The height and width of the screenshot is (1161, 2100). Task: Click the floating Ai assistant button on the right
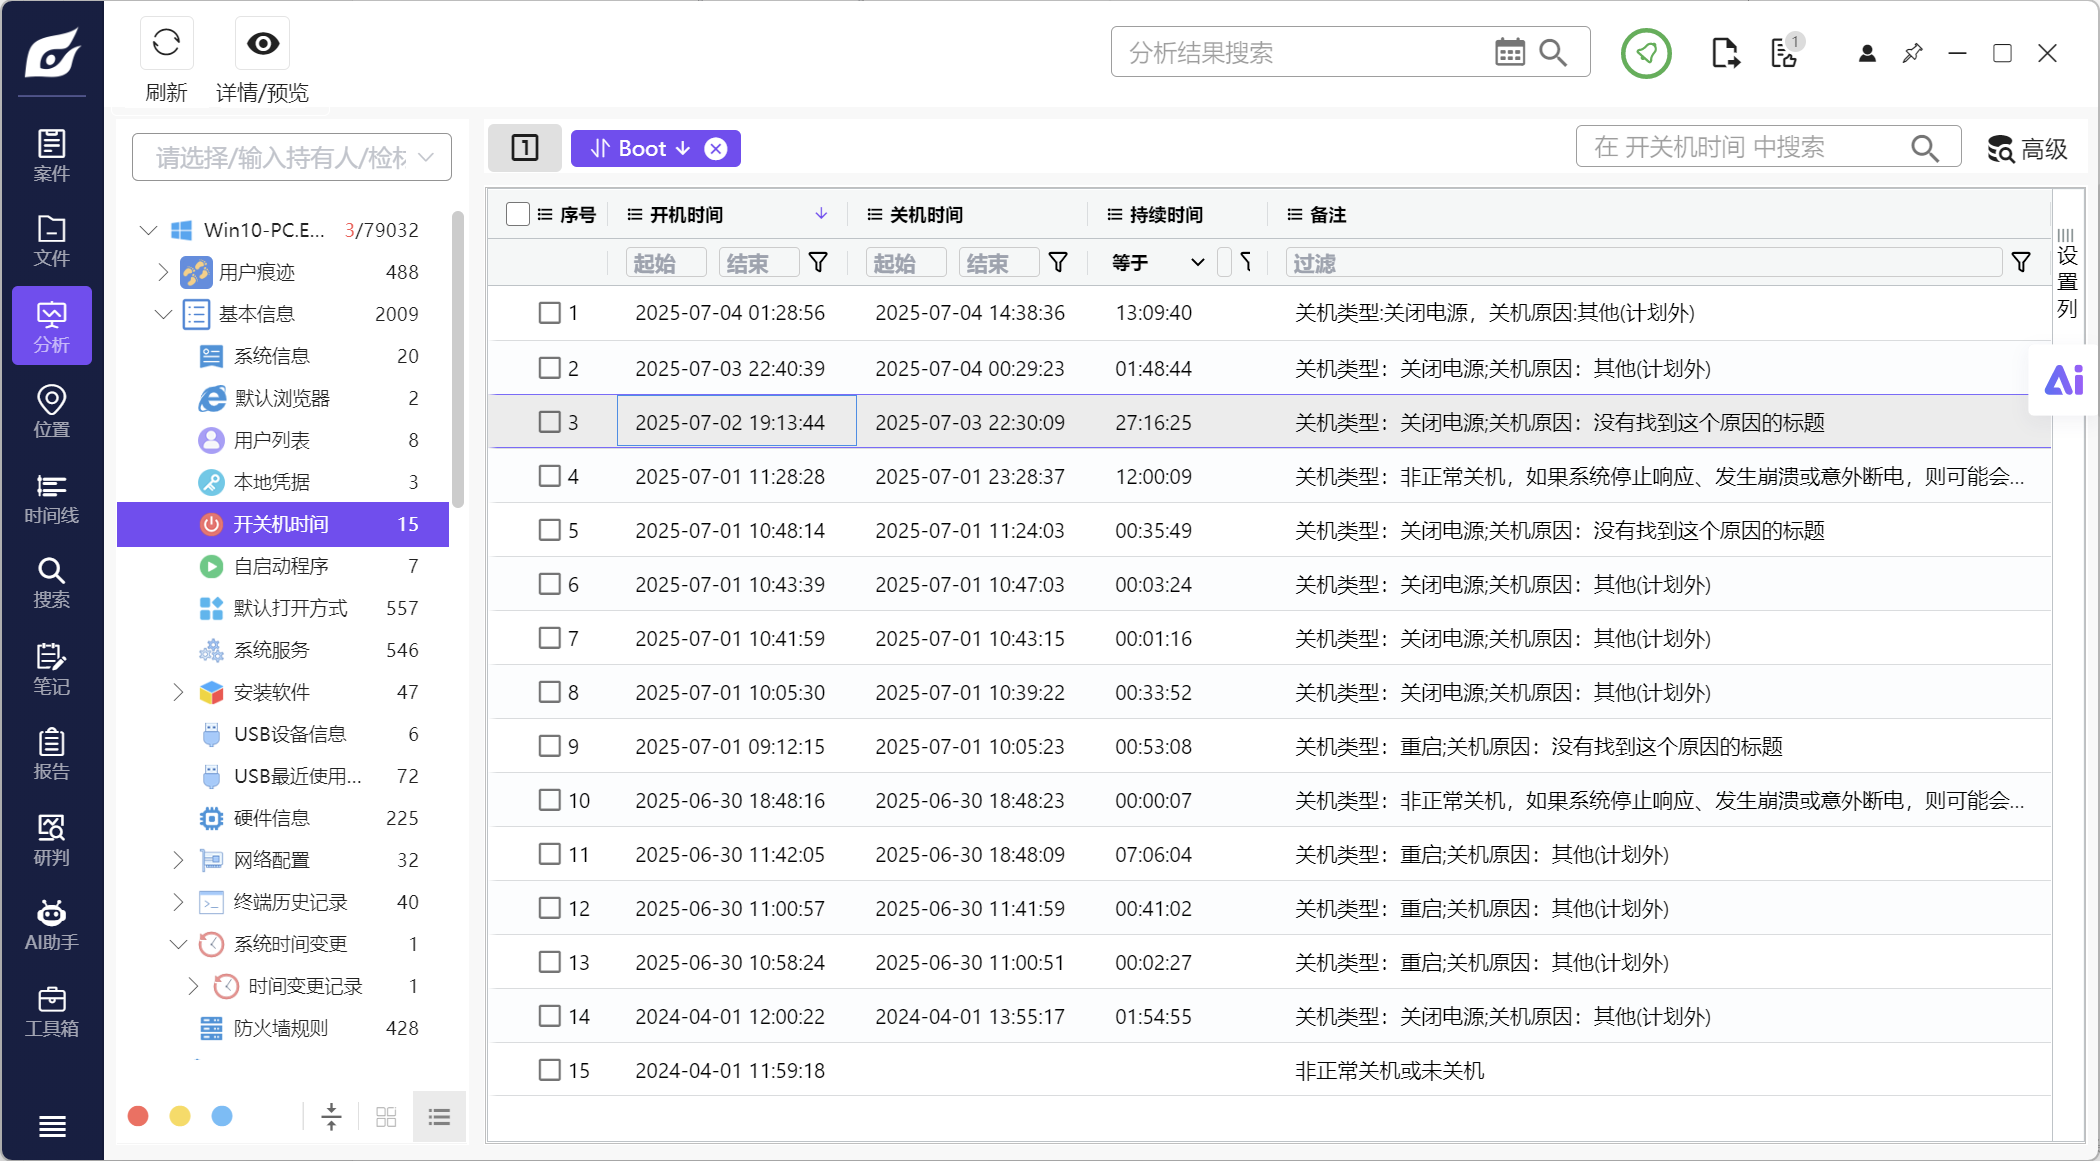pyautogui.click(x=2063, y=380)
